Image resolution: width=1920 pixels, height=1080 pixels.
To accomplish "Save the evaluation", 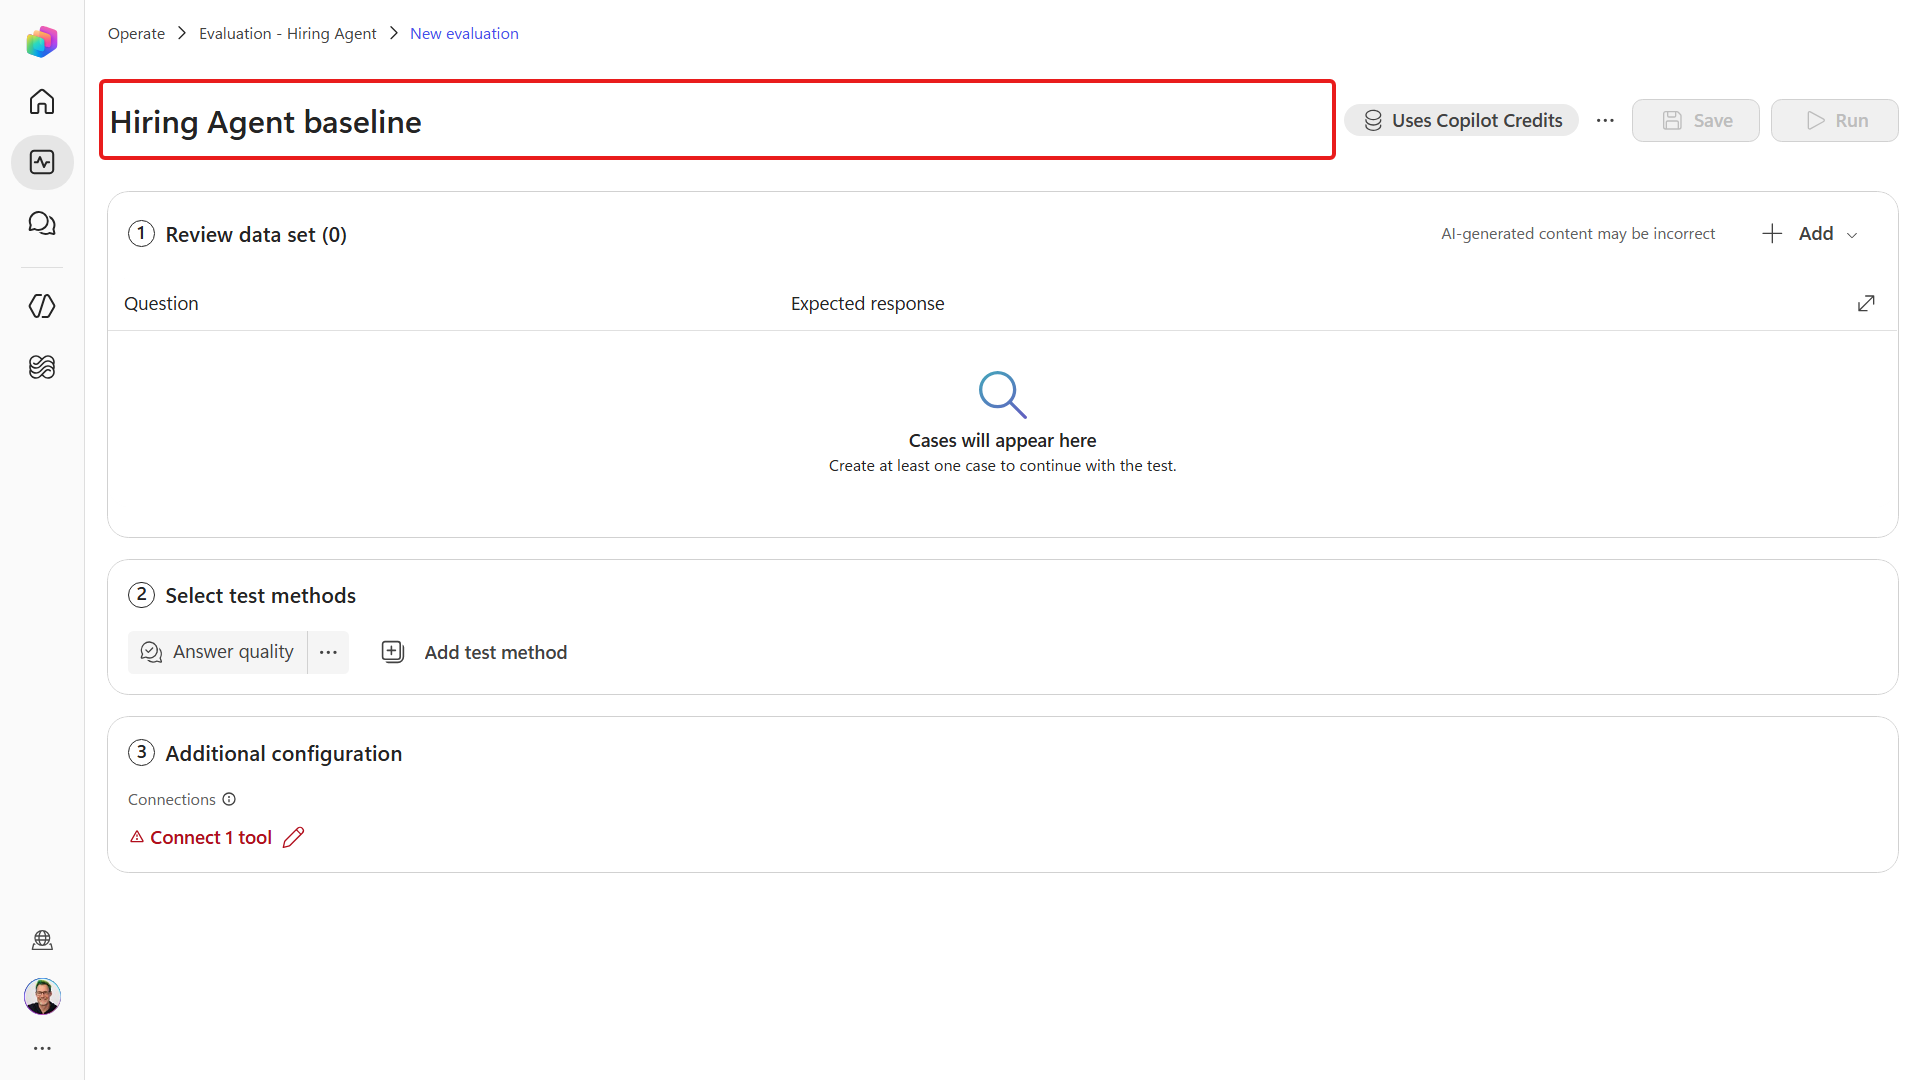I will [1695, 121].
